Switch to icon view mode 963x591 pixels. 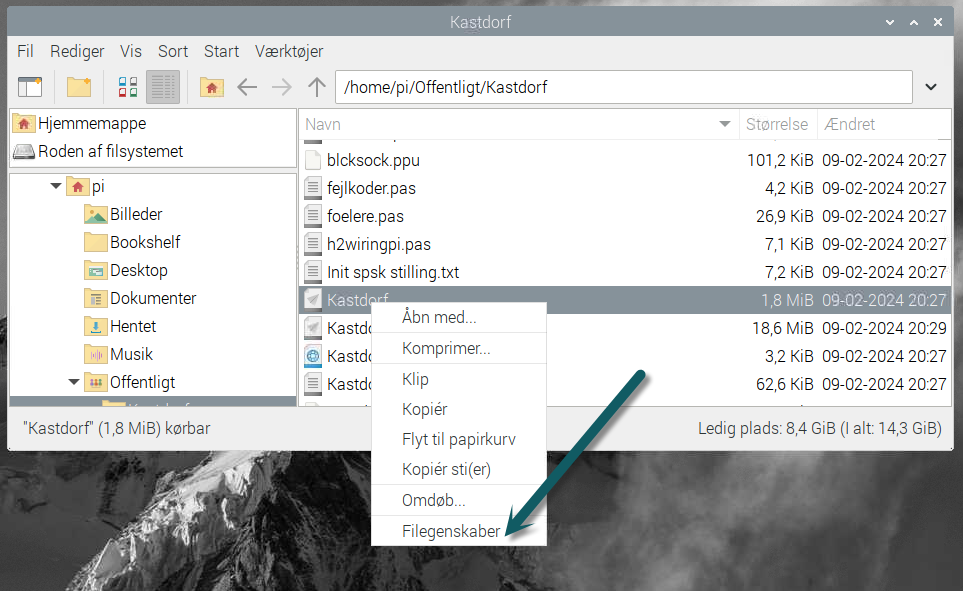pyautogui.click(x=128, y=87)
